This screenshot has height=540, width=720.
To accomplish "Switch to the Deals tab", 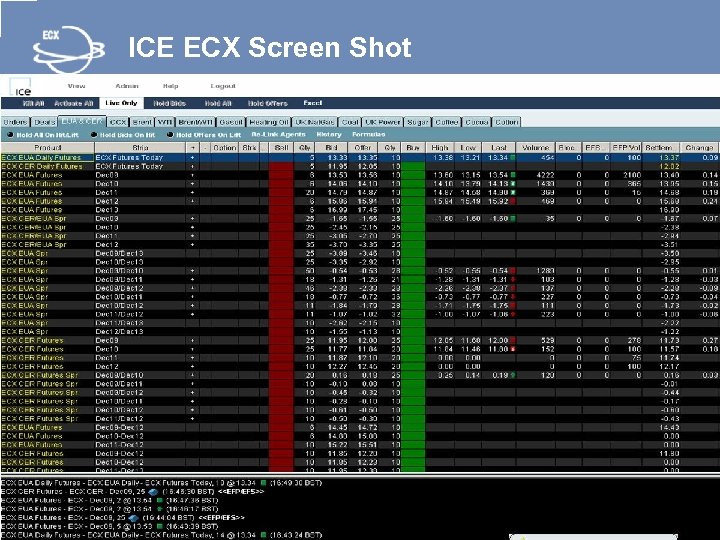I will [45, 122].
